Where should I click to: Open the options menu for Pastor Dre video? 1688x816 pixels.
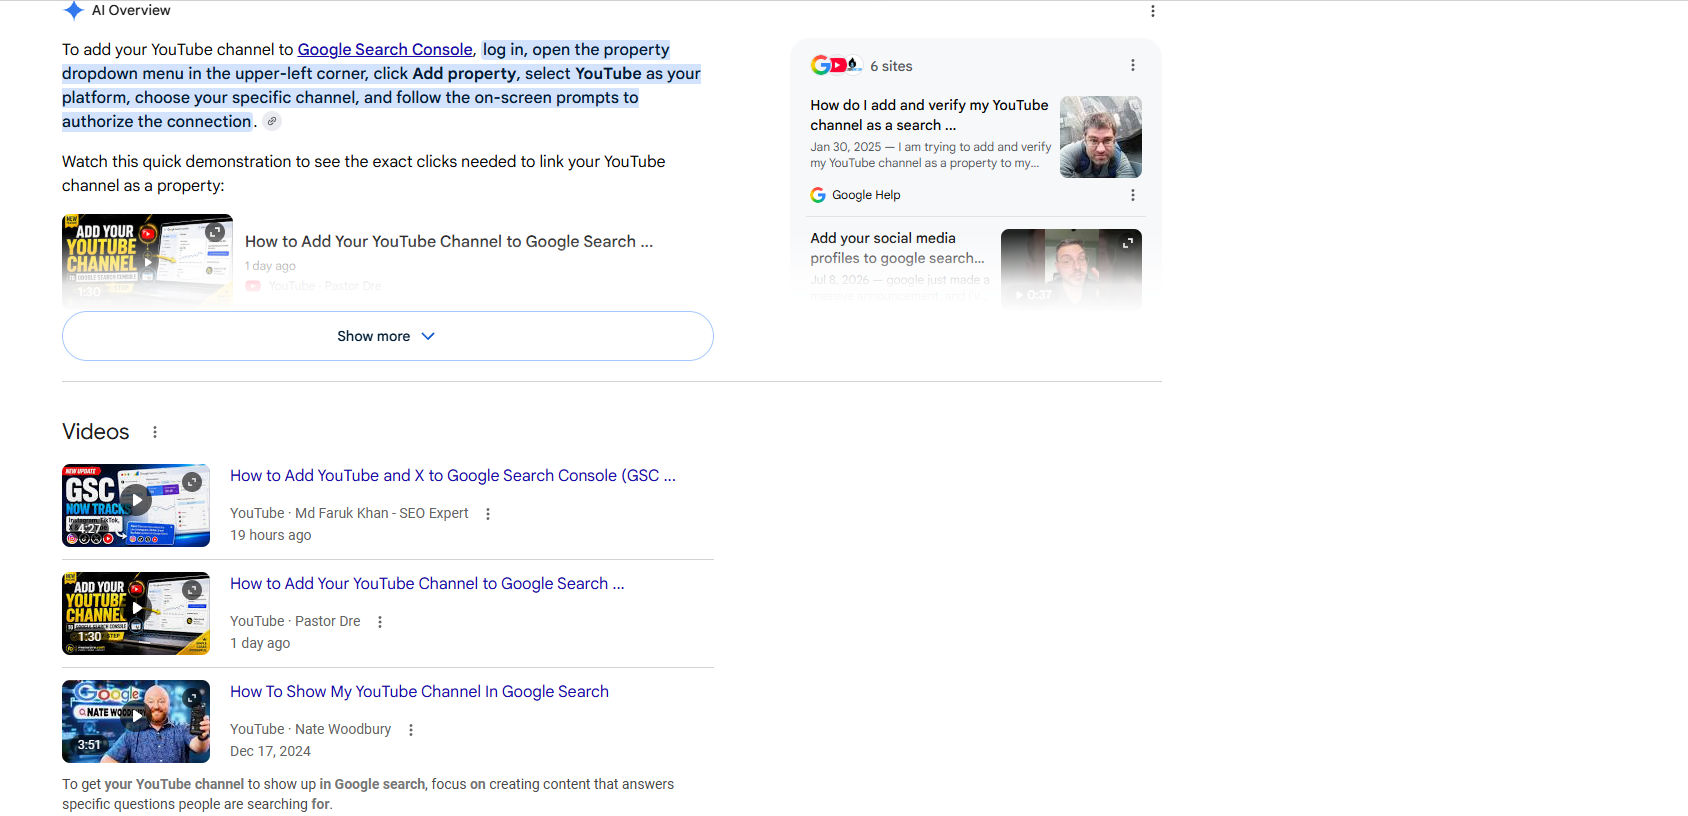click(380, 622)
